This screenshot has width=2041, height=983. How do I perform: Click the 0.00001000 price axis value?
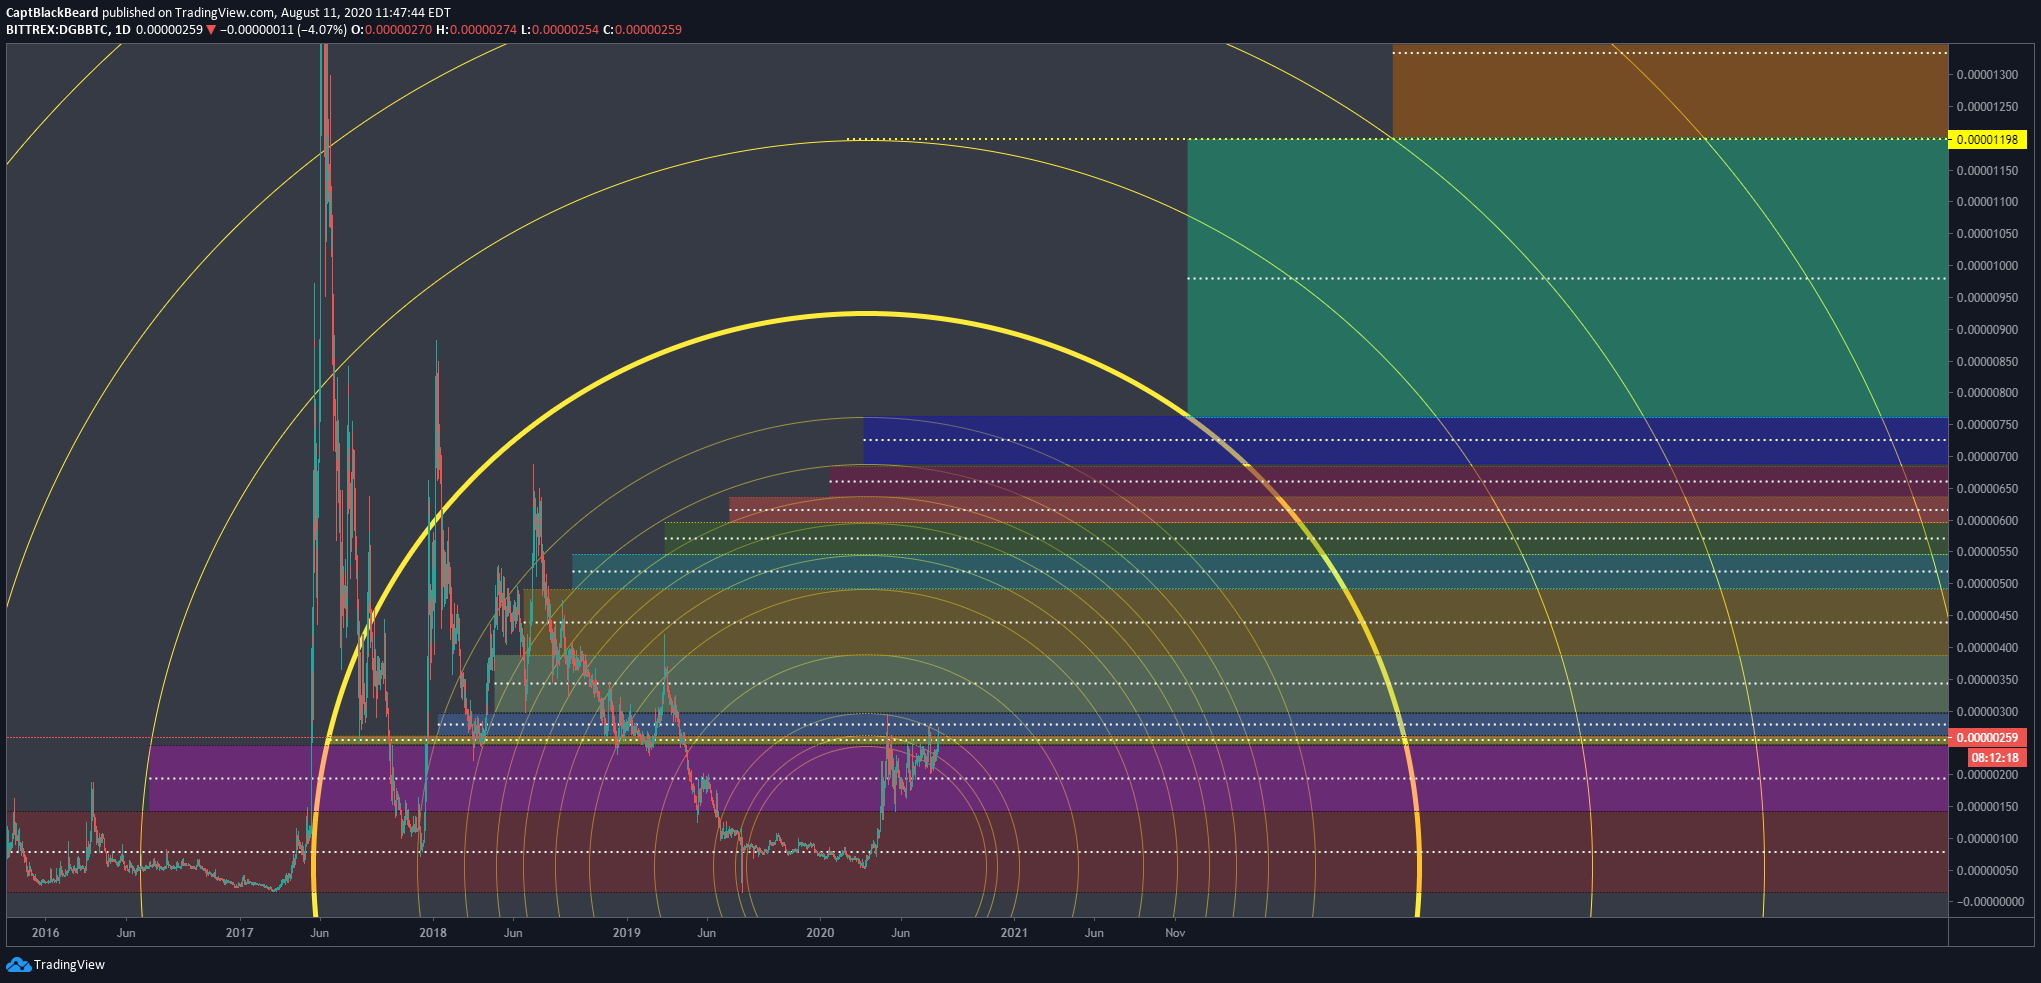[1987, 266]
